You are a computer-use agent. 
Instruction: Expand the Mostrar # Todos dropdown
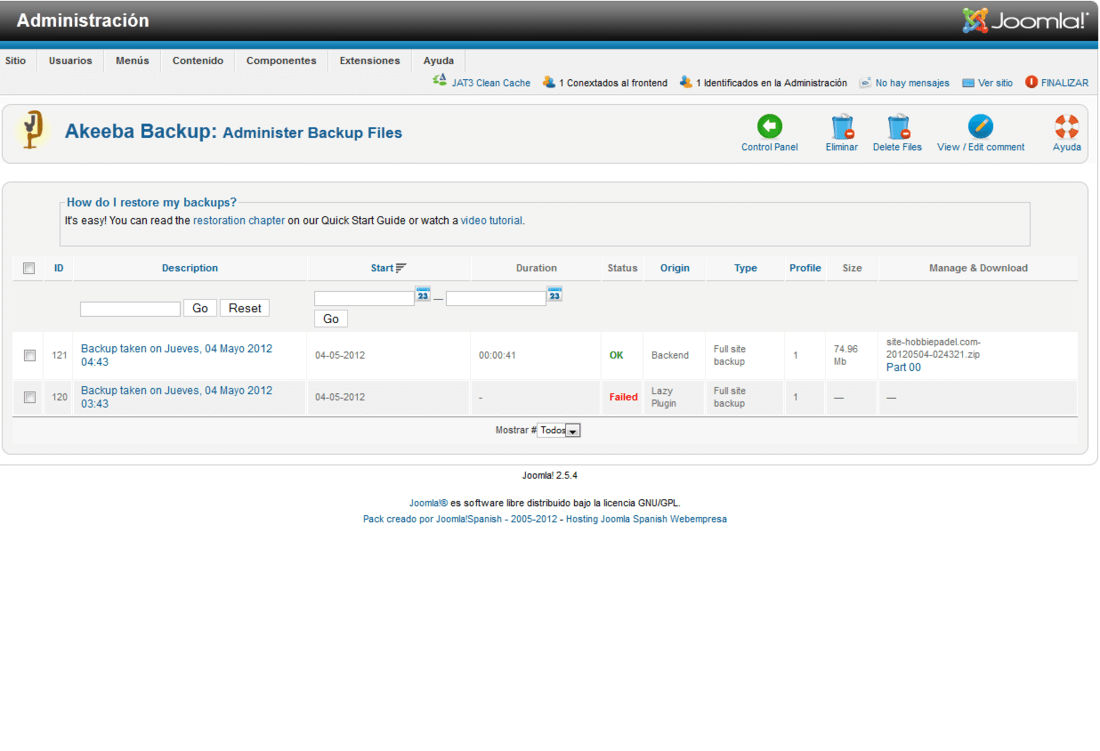(x=558, y=431)
